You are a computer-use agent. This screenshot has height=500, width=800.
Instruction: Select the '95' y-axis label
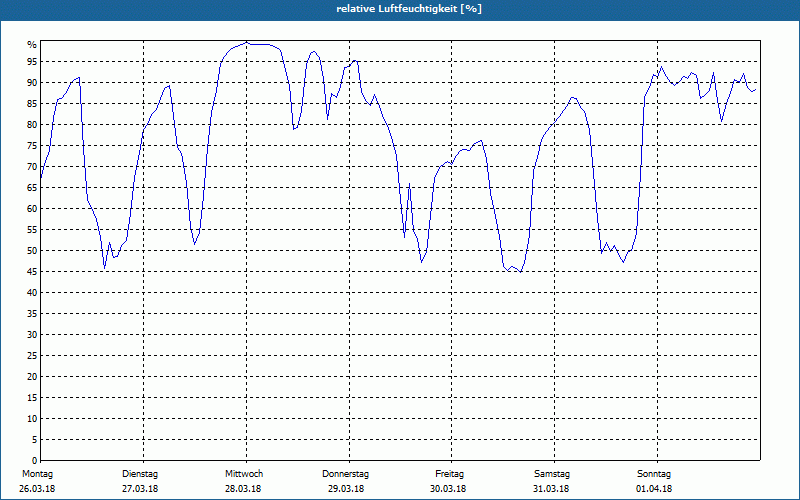tap(32, 62)
